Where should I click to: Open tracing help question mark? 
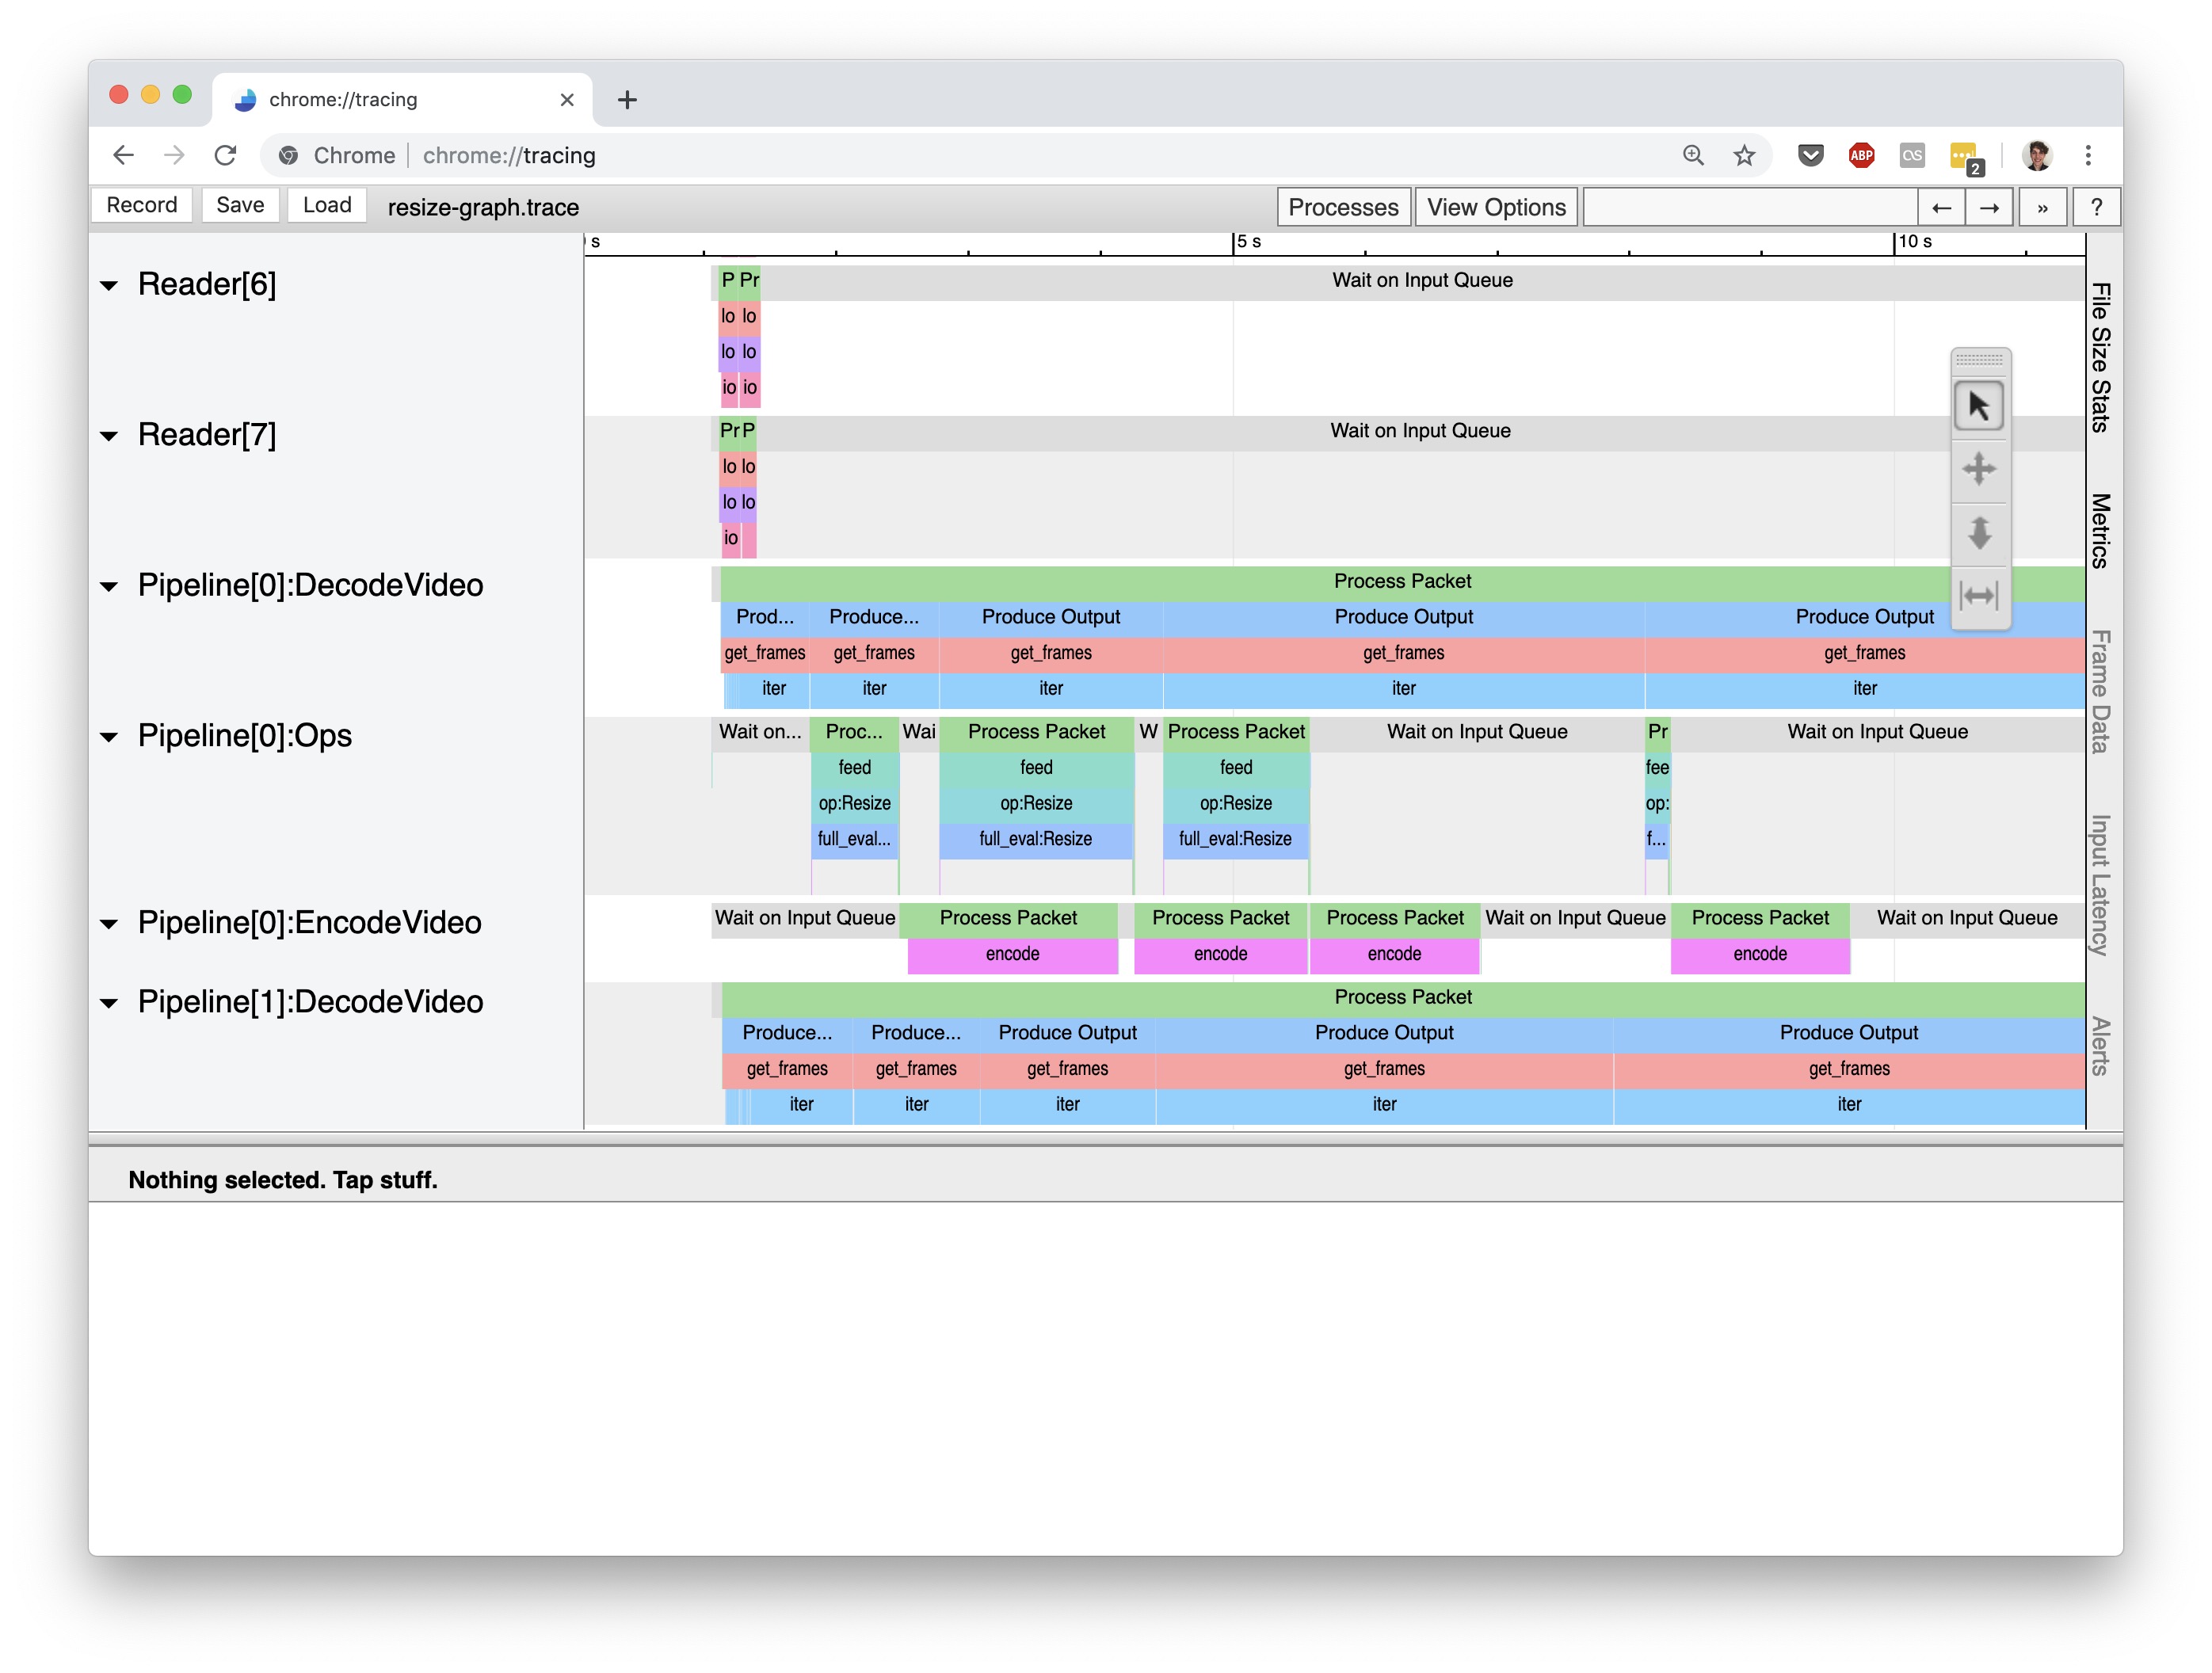2096,207
